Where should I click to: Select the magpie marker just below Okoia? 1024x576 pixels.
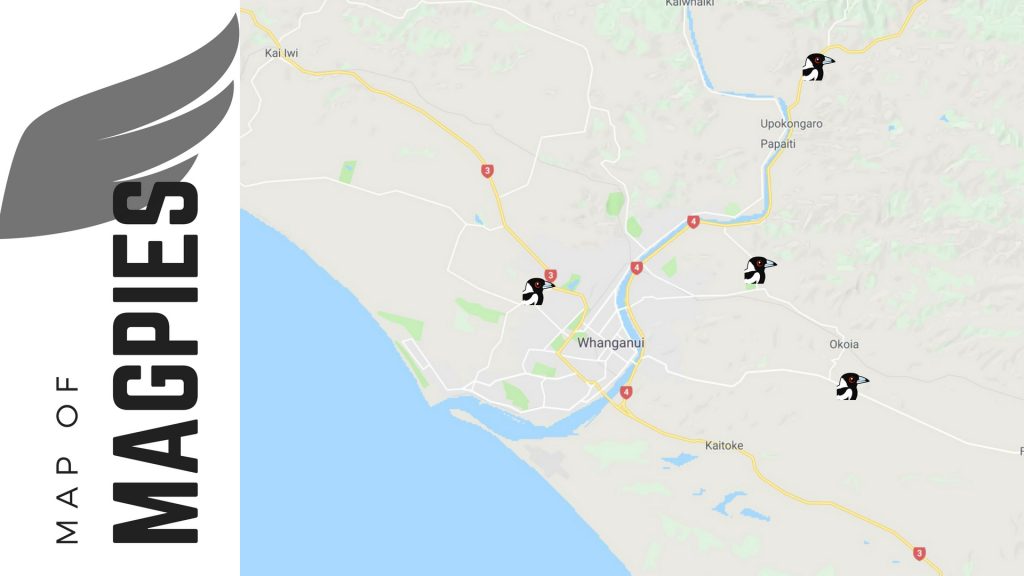(x=852, y=386)
